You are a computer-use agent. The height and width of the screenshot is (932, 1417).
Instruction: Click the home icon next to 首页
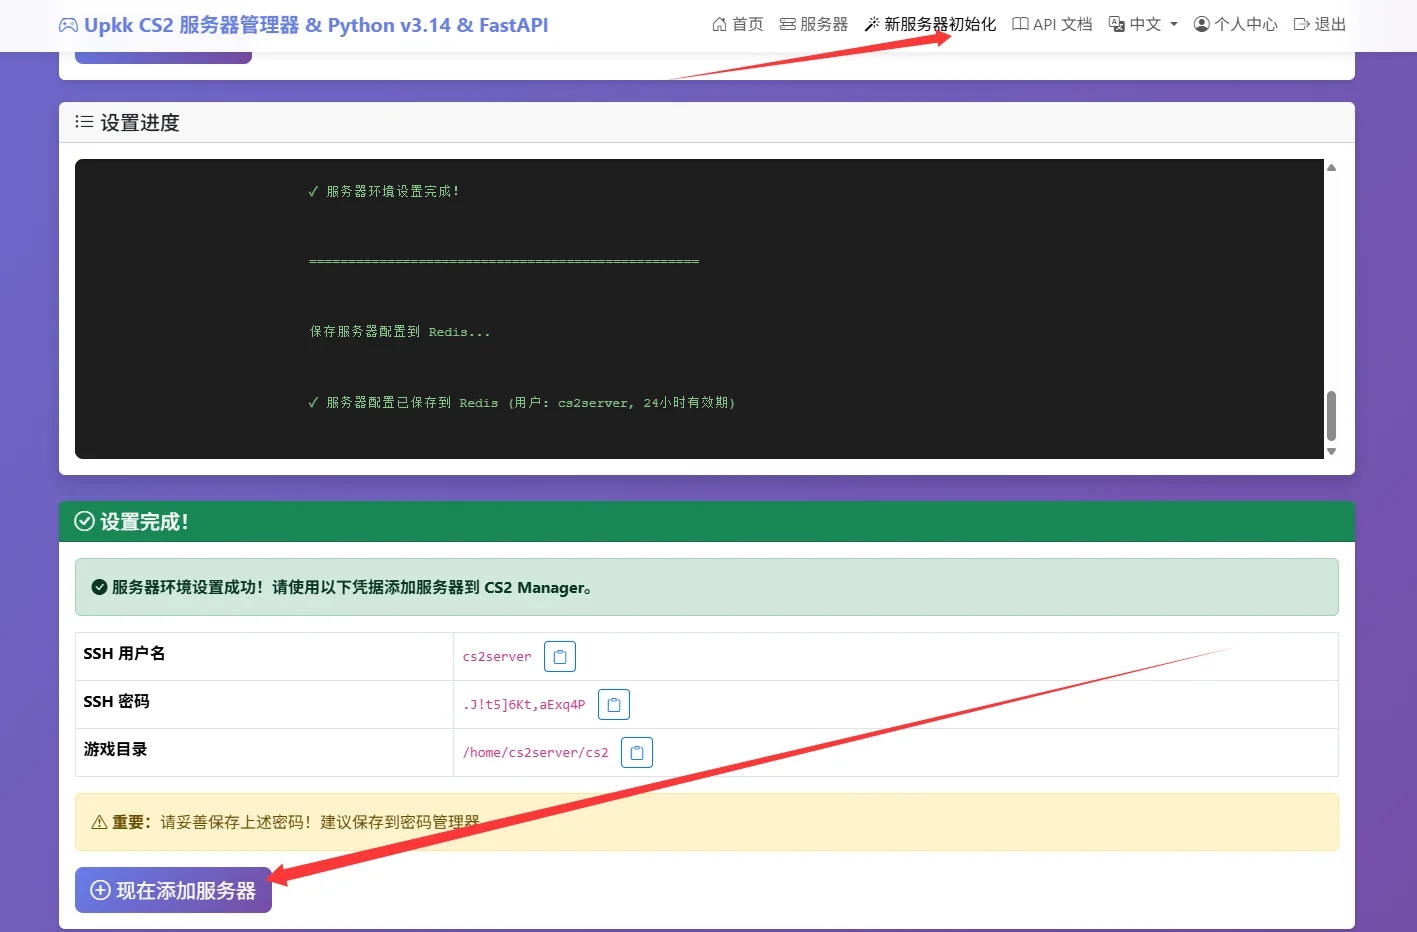click(x=719, y=24)
